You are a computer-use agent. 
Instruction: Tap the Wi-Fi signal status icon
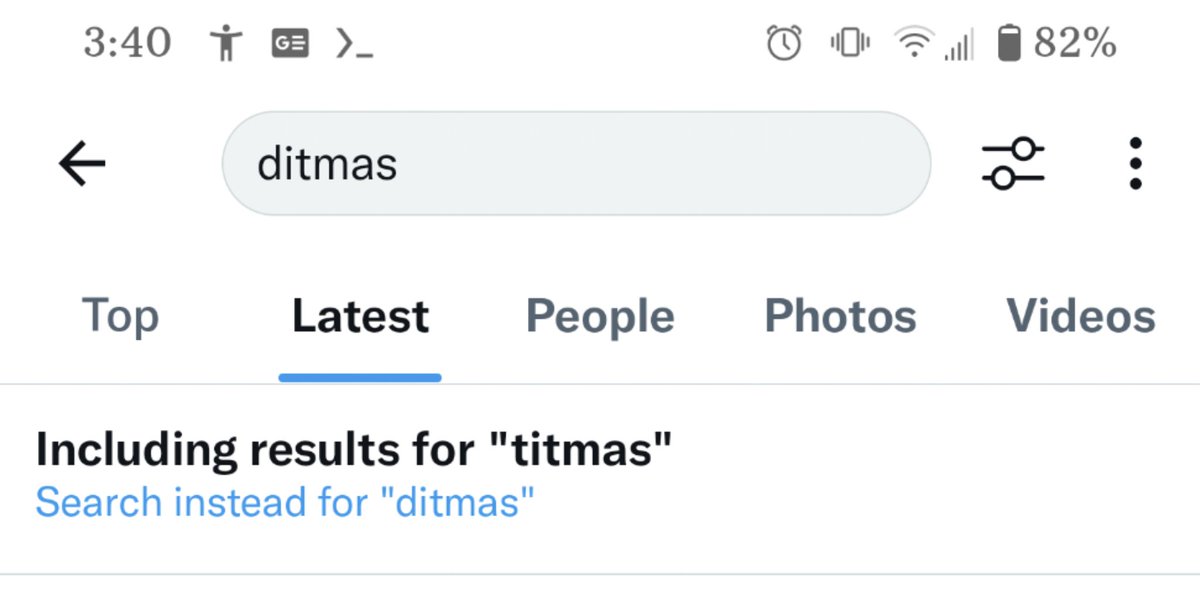[911, 43]
